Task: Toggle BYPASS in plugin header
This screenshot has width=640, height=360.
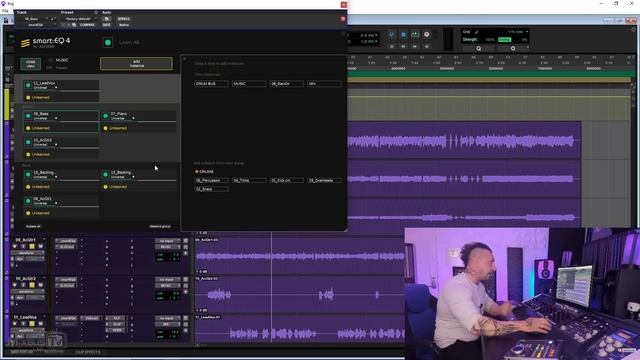Action: 123,19
